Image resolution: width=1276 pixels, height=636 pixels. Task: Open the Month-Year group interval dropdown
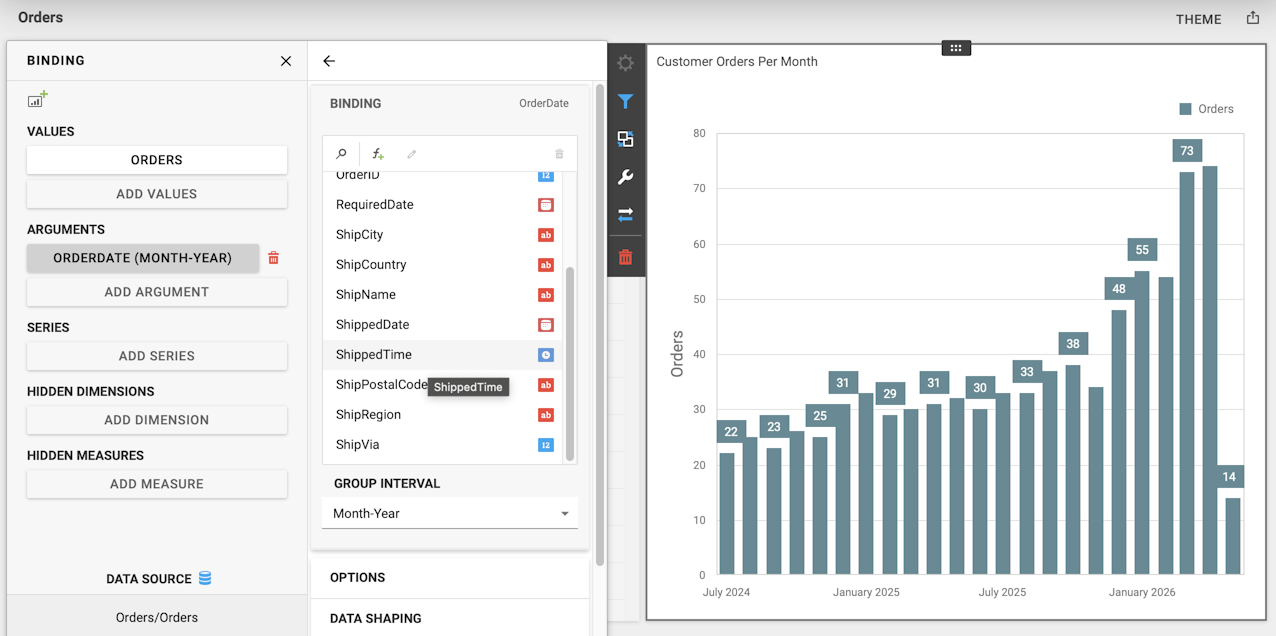coord(449,513)
